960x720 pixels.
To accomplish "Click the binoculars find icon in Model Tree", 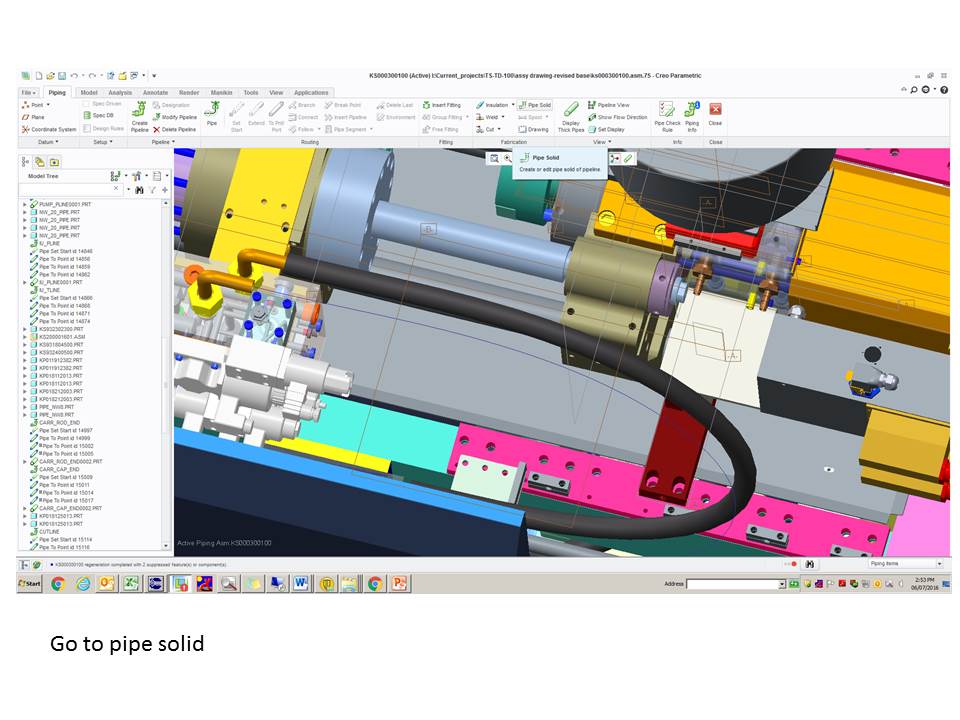I will click(140, 190).
